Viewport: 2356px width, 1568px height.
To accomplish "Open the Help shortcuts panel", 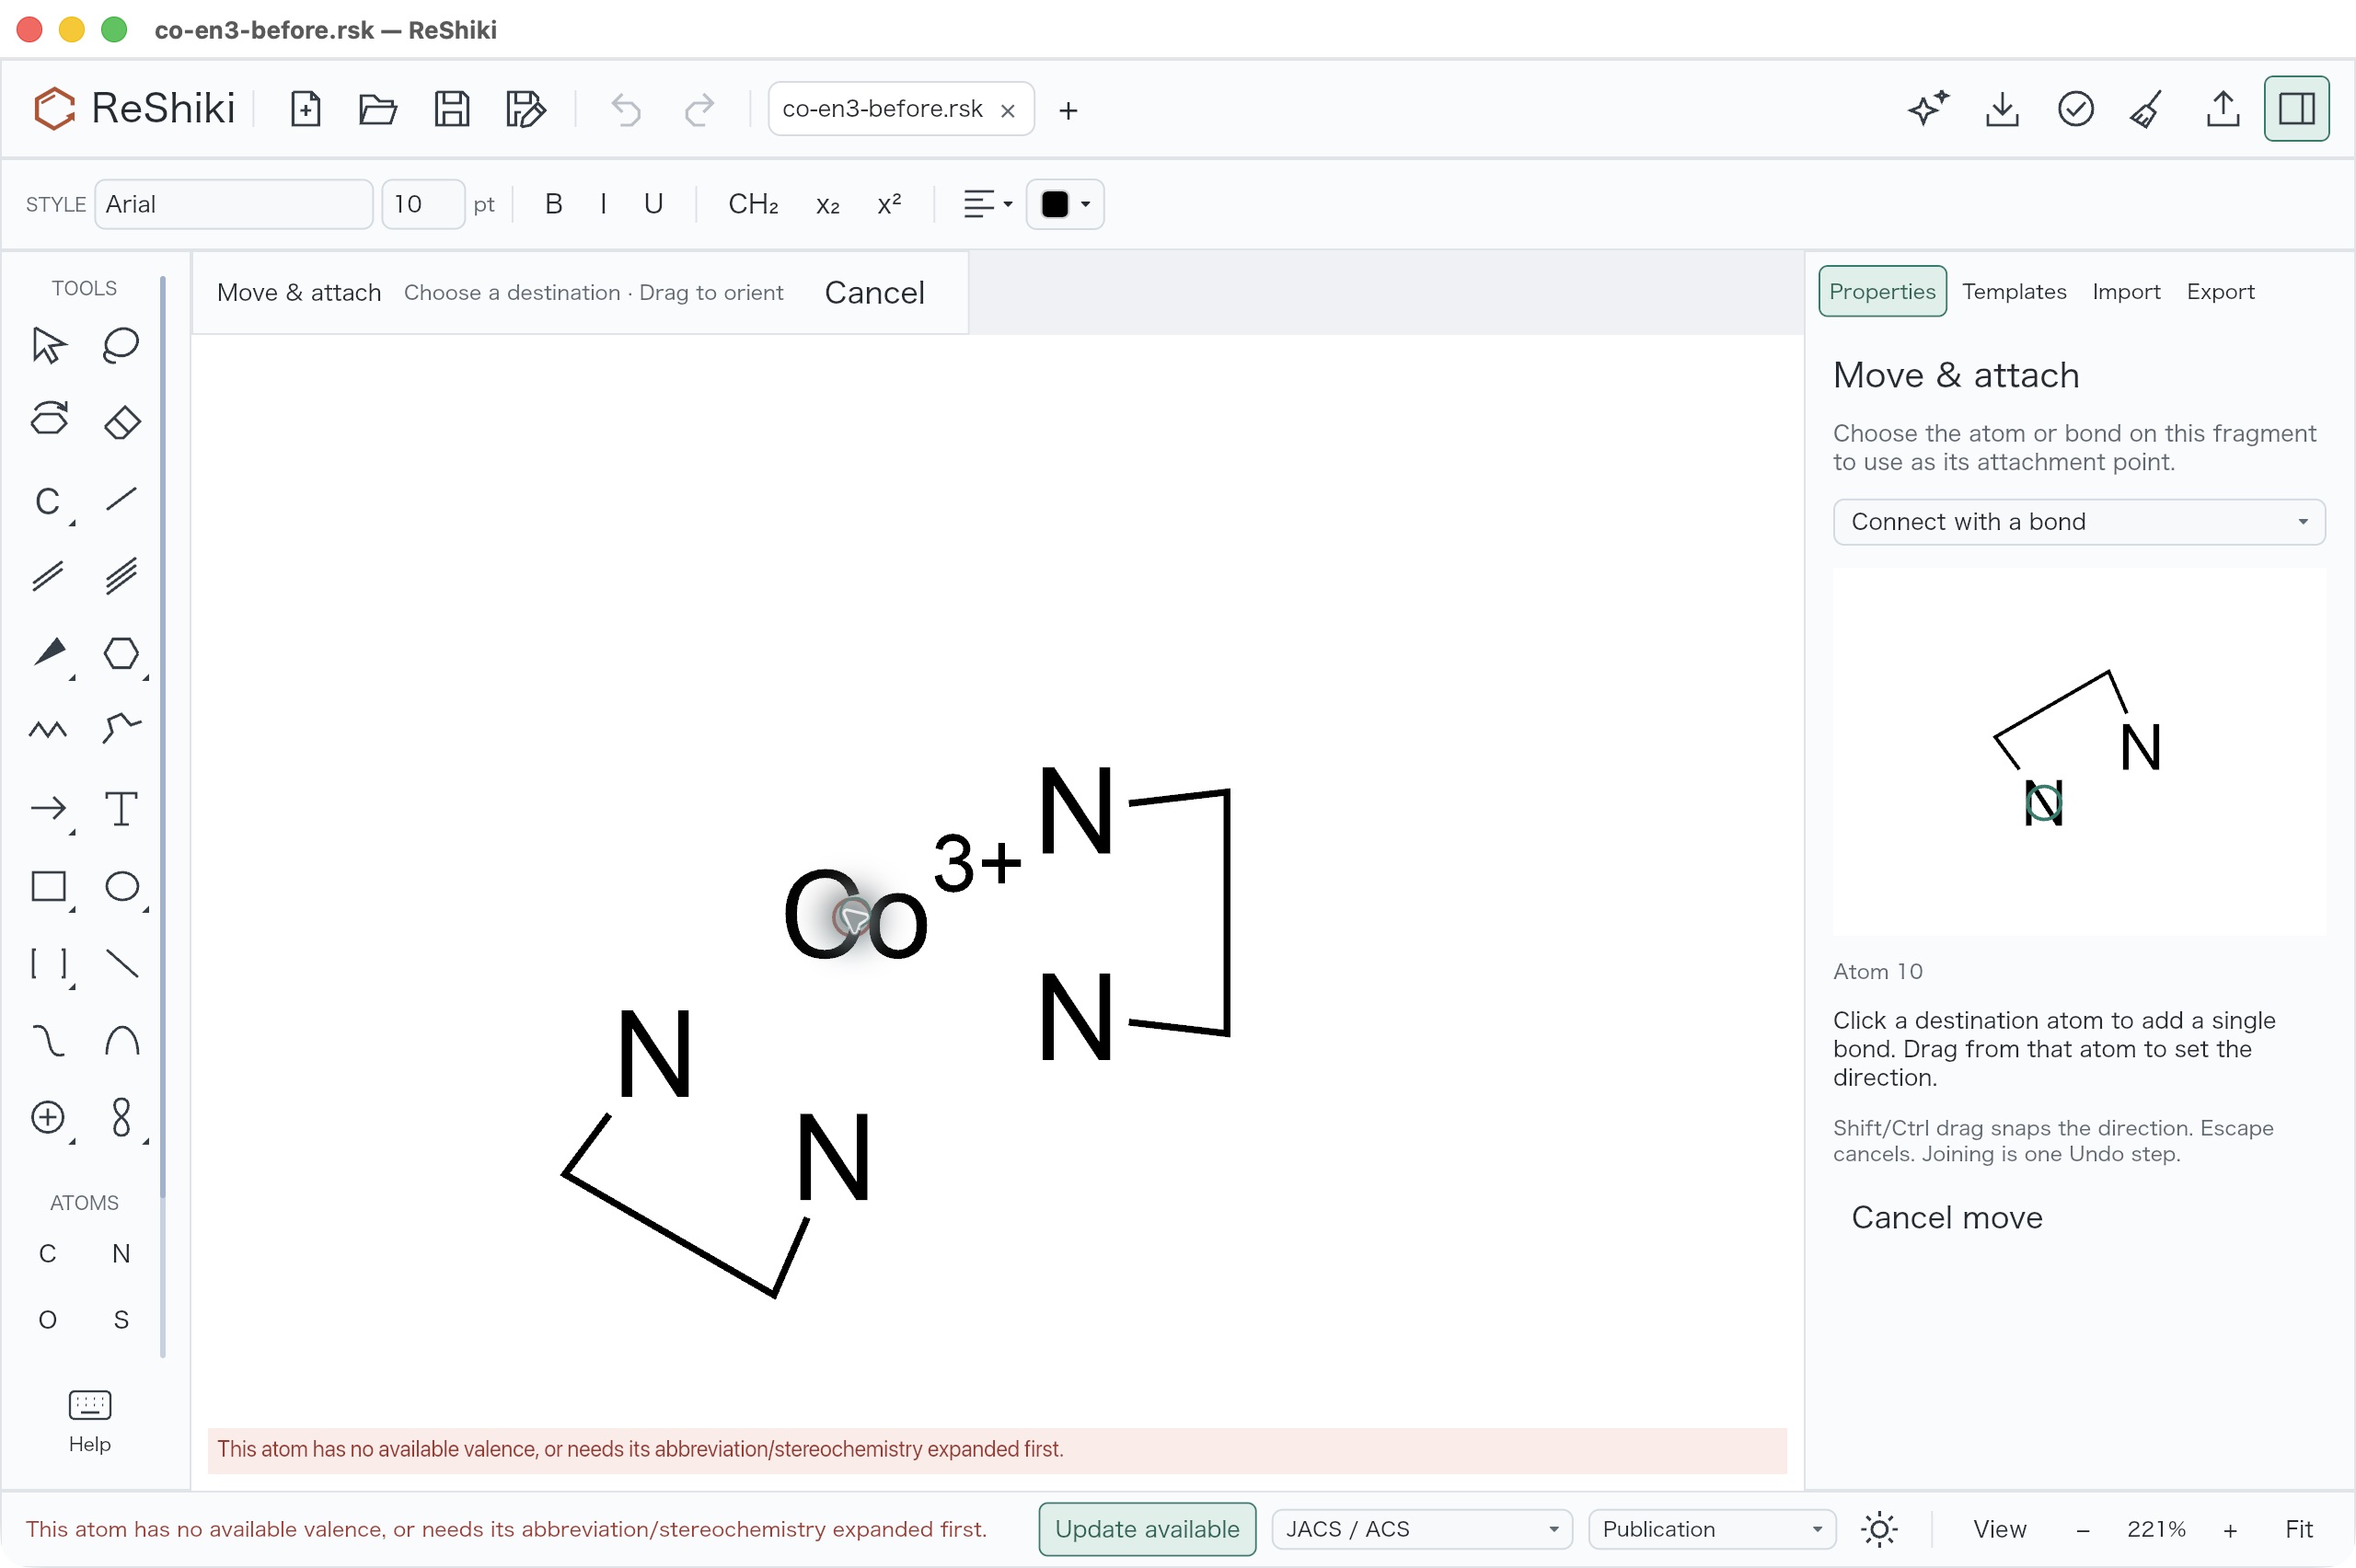I will click(90, 1421).
